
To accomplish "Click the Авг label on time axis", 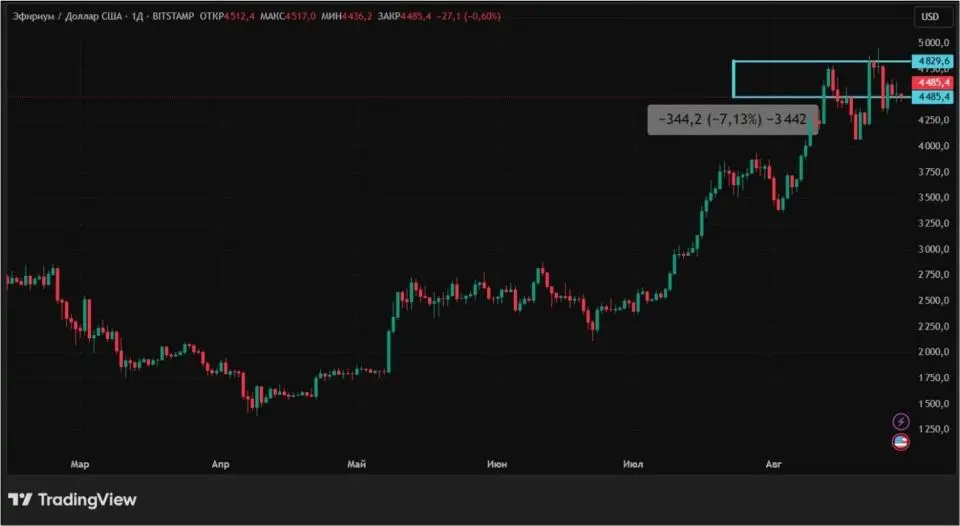I will [773, 464].
